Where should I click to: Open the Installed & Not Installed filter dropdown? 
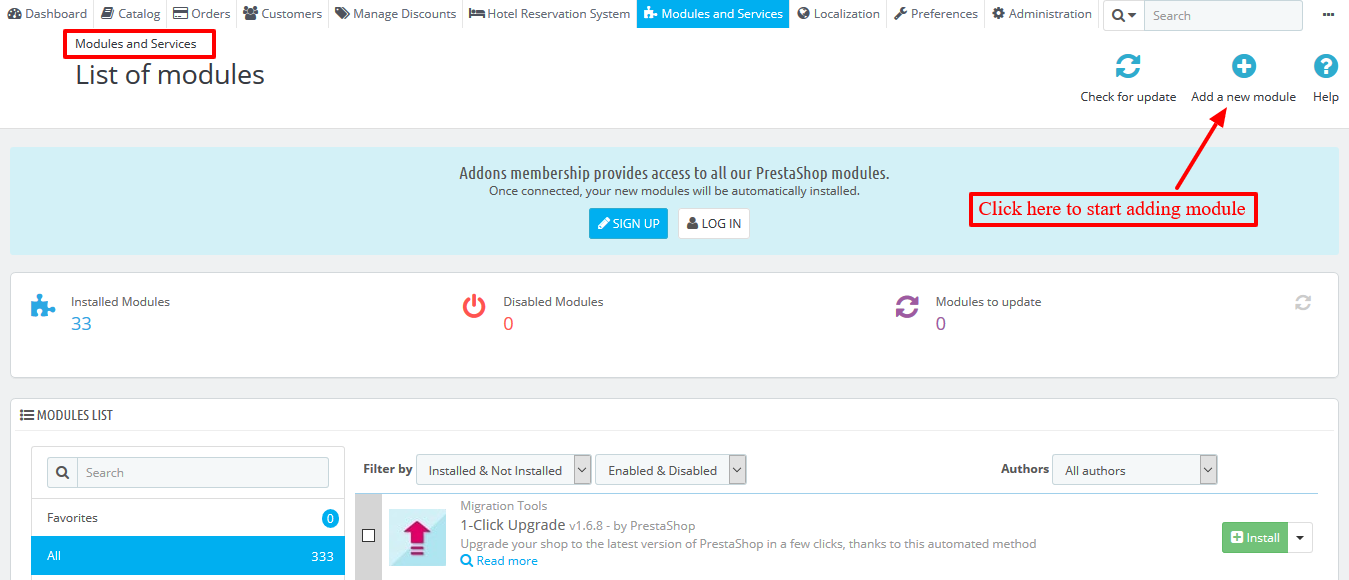tap(502, 470)
